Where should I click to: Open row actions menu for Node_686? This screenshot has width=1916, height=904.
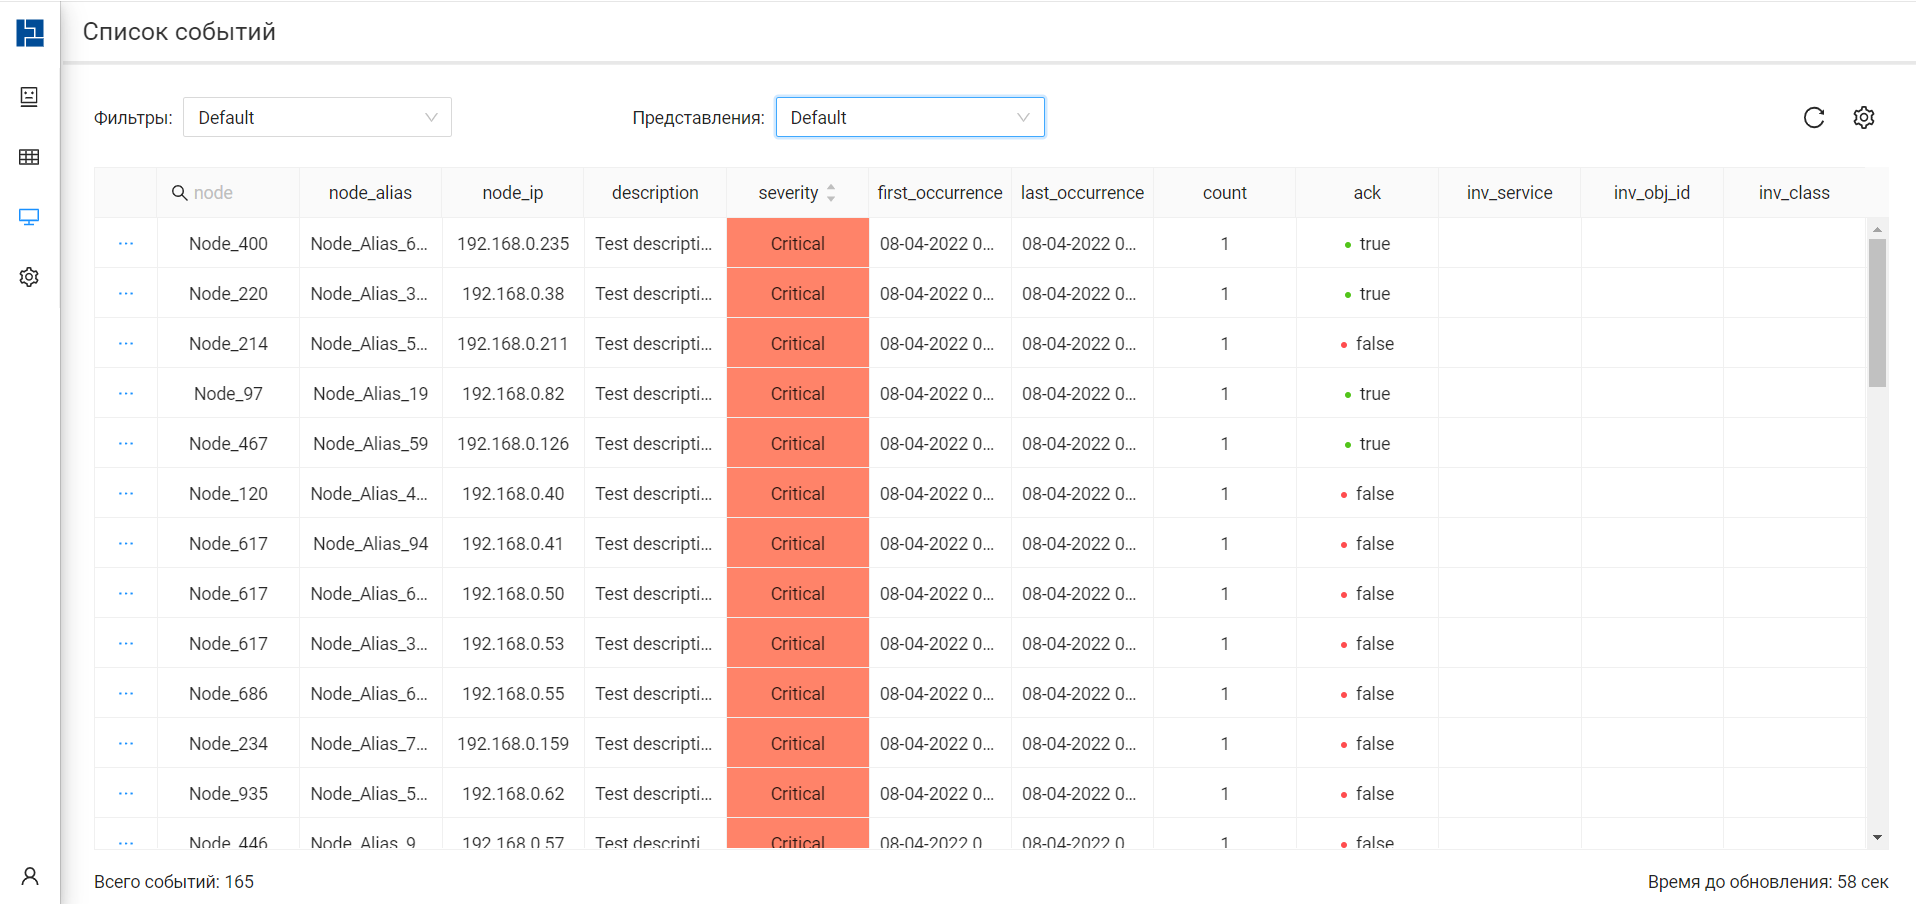pyautogui.click(x=126, y=693)
